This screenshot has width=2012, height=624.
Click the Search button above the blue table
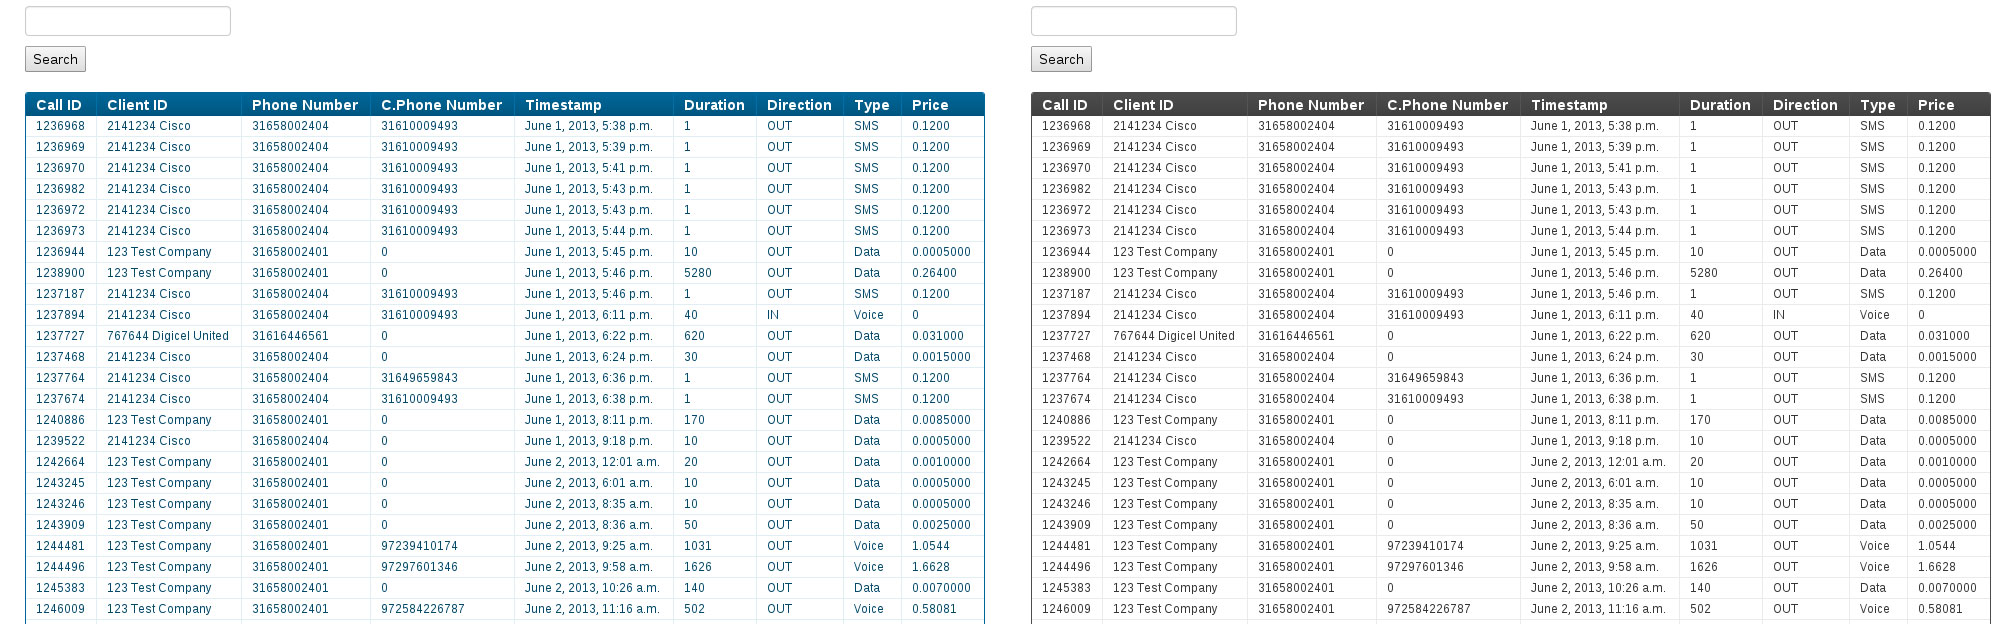click(x=55, y=59)
